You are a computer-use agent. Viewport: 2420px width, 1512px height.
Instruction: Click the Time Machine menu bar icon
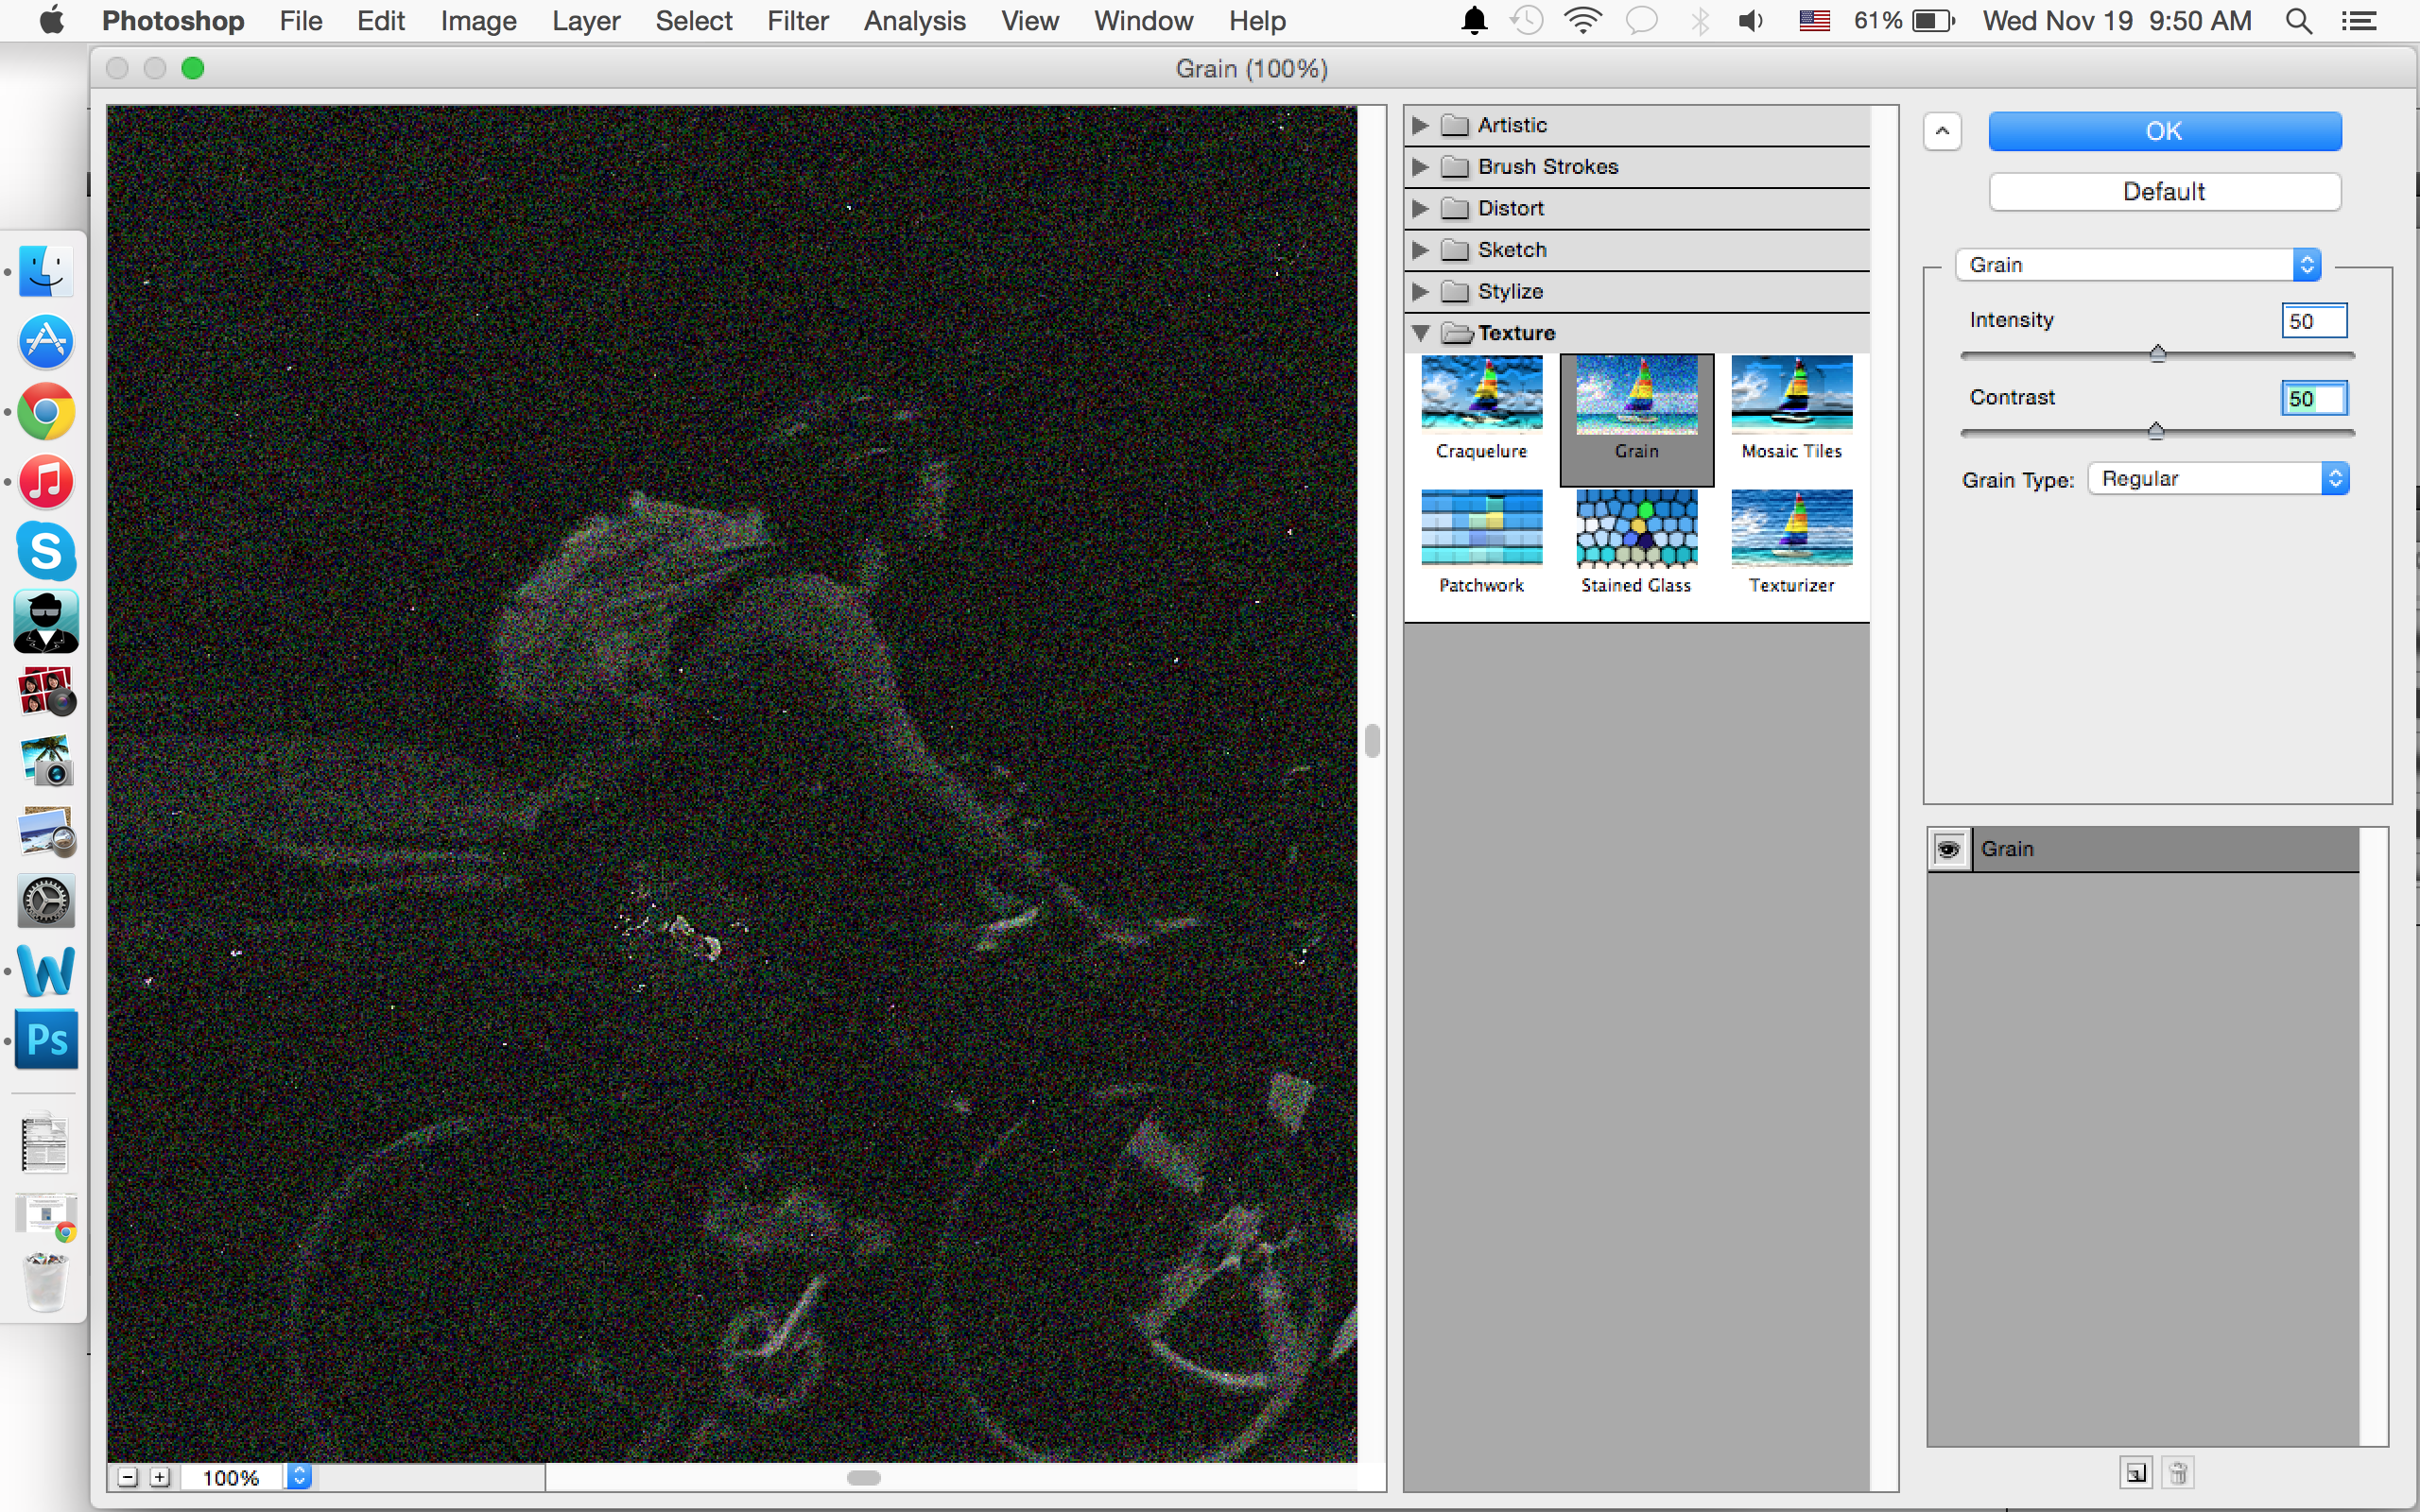point(1526,21)
